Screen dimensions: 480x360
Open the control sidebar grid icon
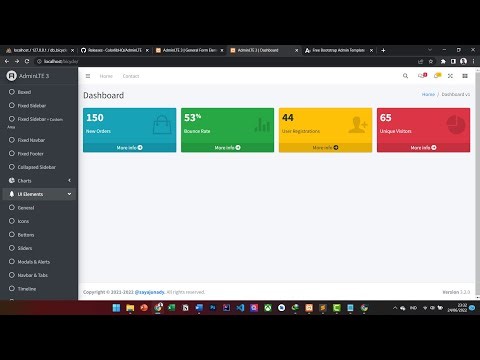click(x=465, y=76)
